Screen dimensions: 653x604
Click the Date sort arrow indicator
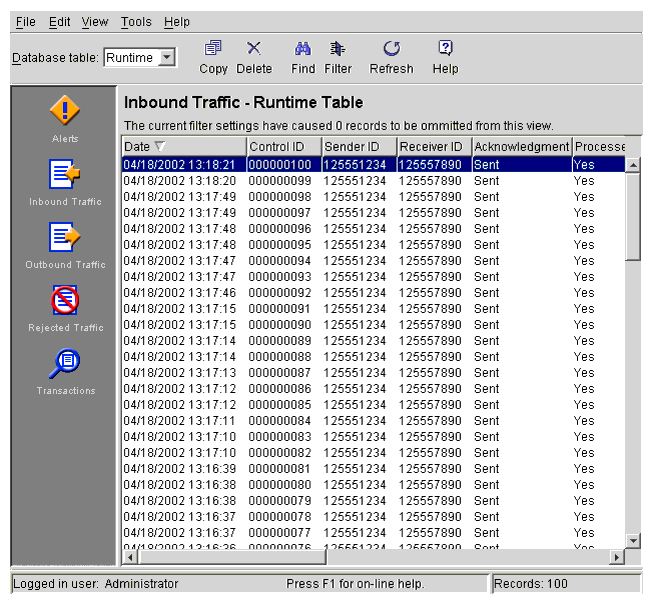click(x=160, y=146)
